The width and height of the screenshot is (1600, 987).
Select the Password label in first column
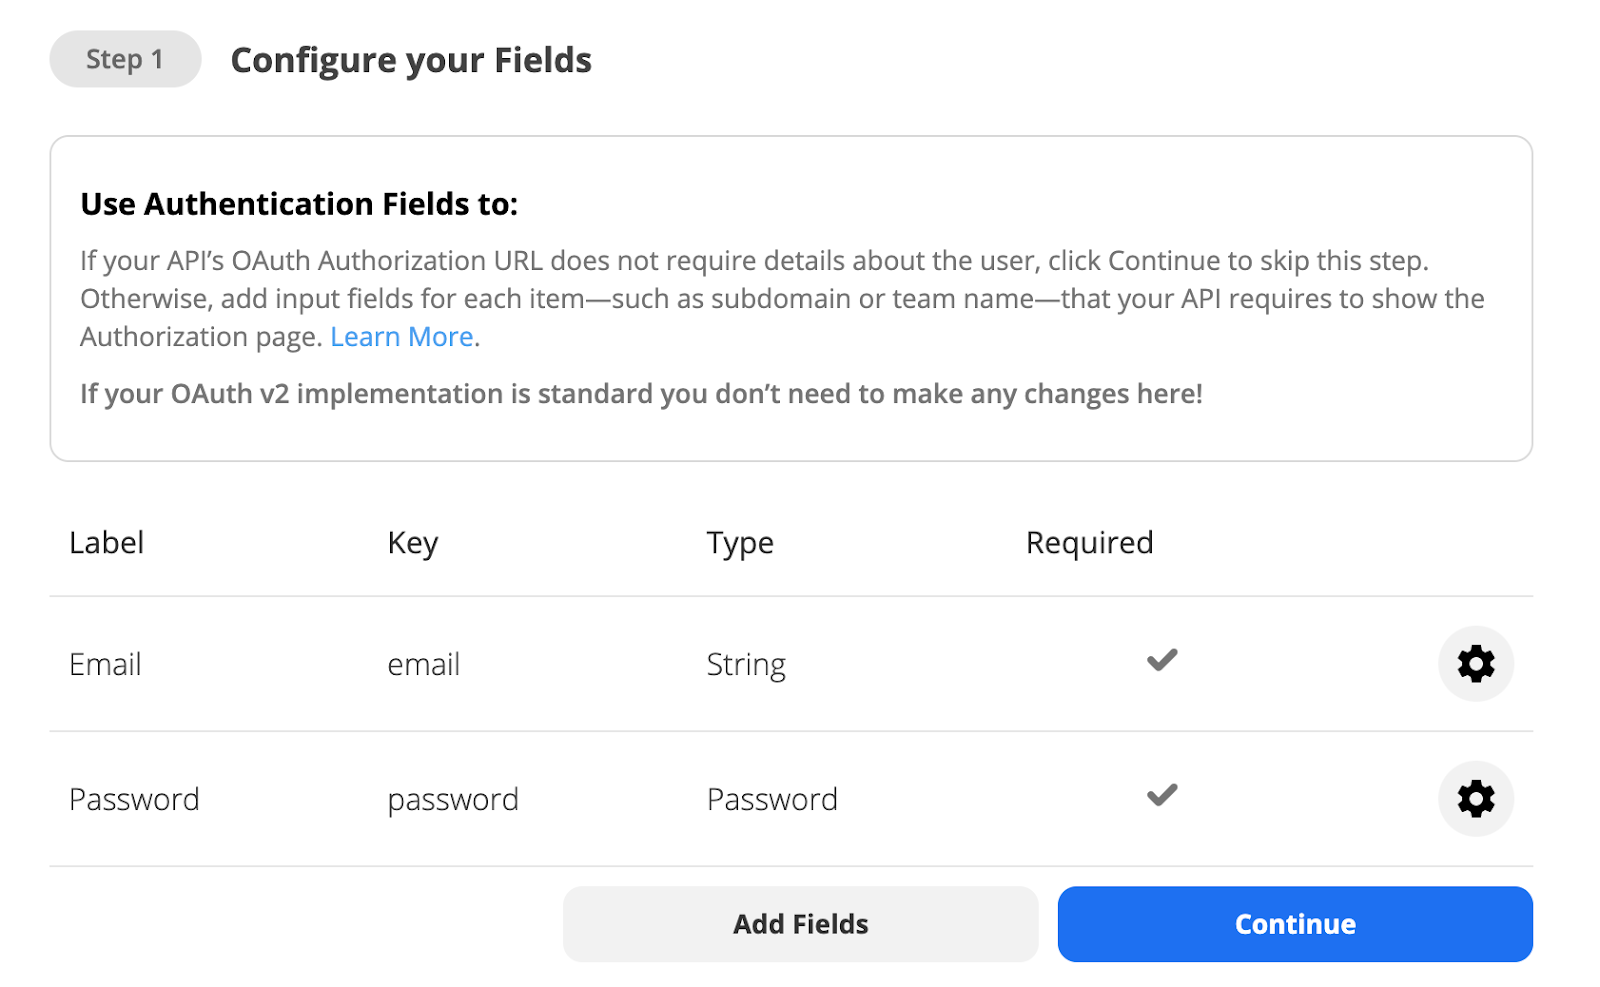pos(134,800)
